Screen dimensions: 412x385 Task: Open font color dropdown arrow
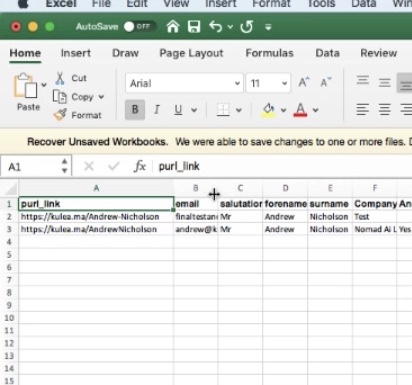pyautogui.click(x=316, y=110)
